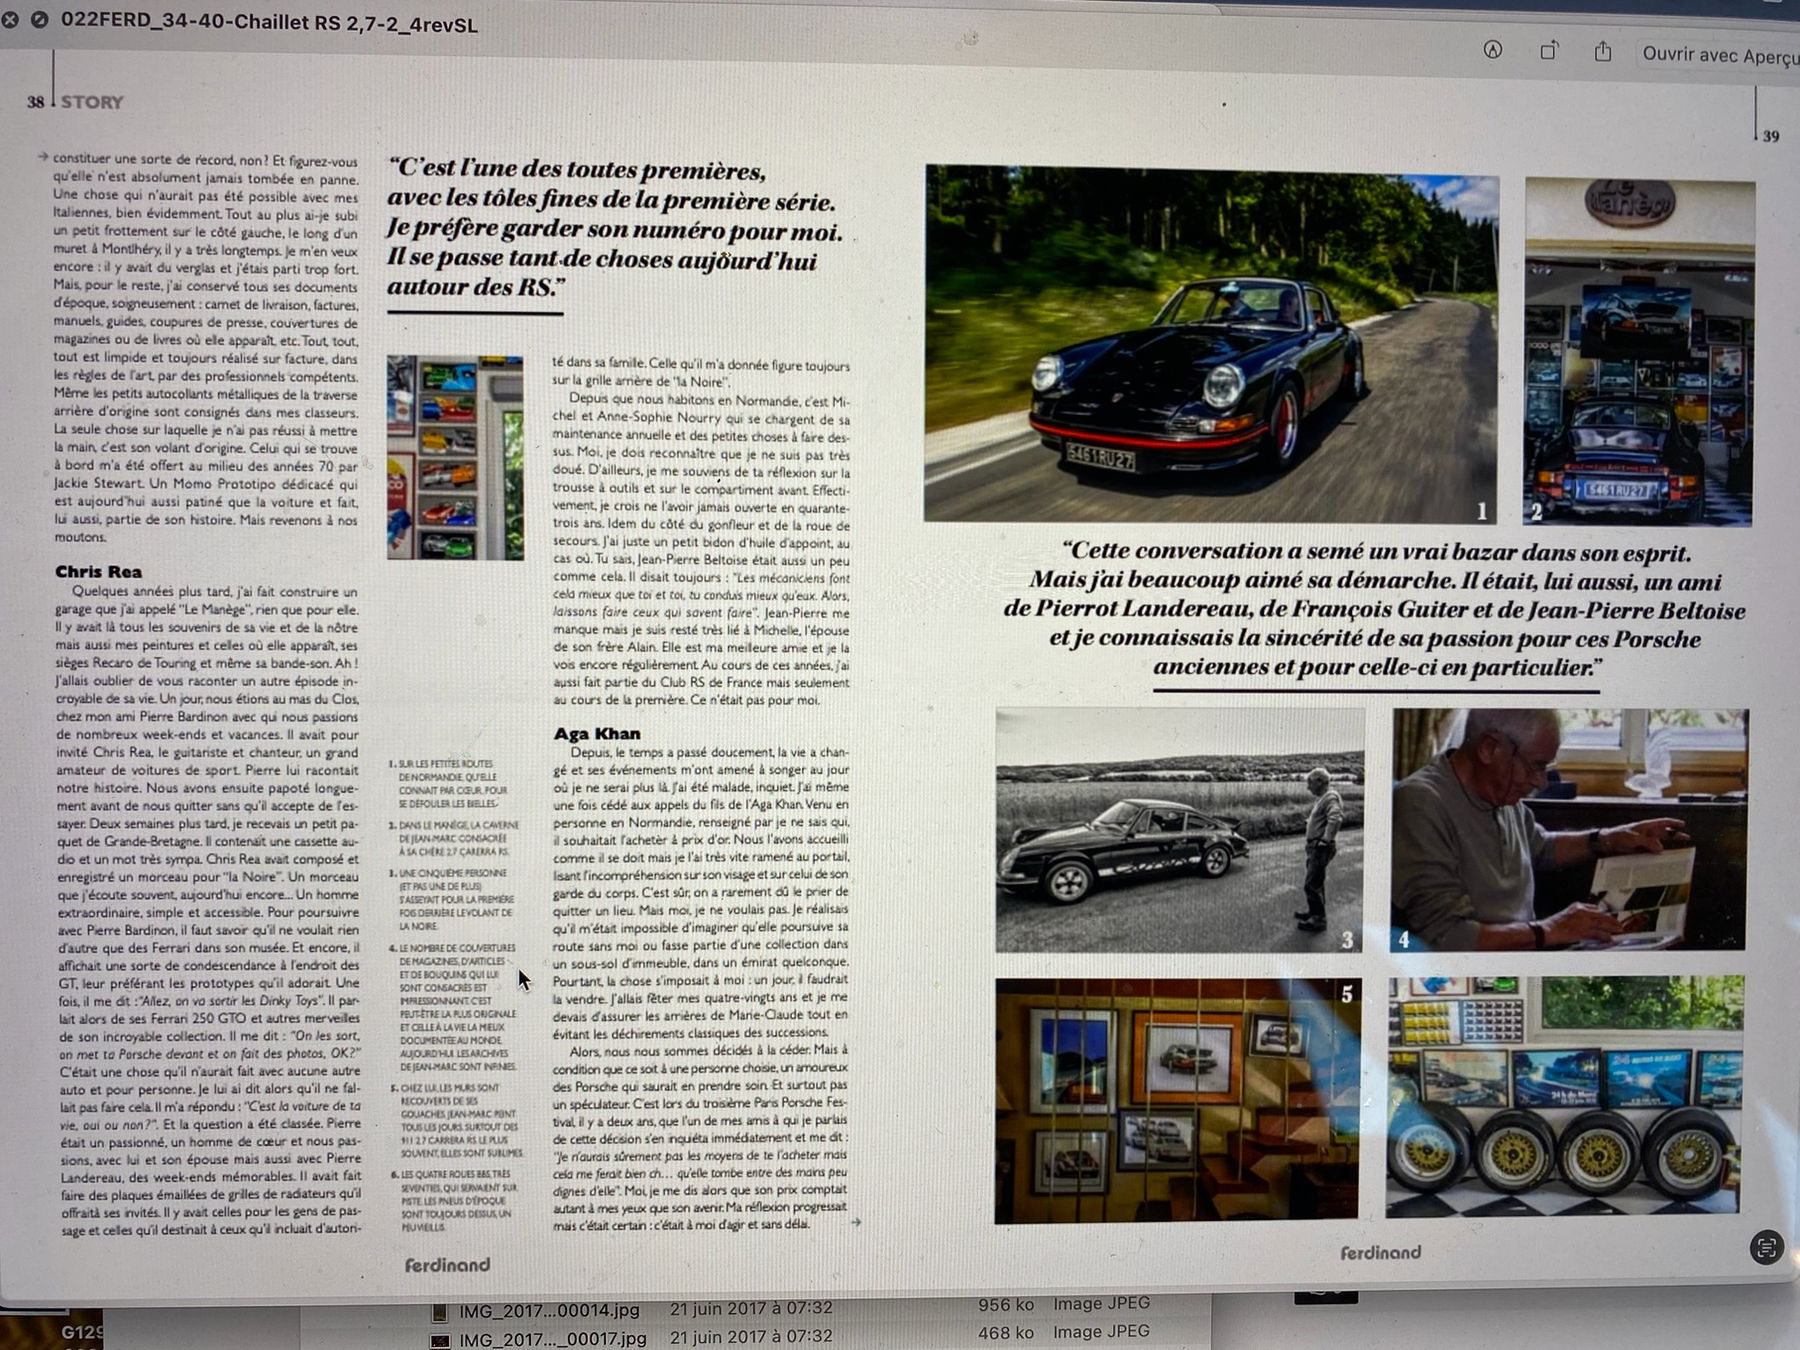Open the Share menu icon
The image size is (1800, 1350).
(x=1603, y=52)
